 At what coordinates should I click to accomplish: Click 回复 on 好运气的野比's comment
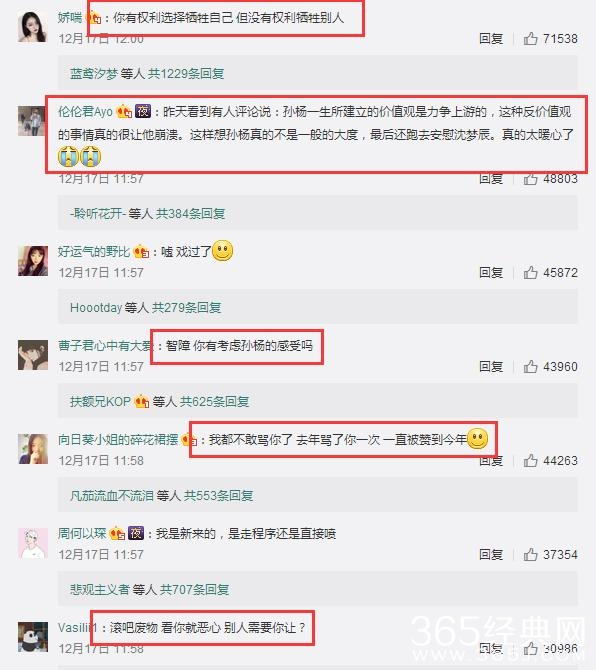(x=491, y=272)
